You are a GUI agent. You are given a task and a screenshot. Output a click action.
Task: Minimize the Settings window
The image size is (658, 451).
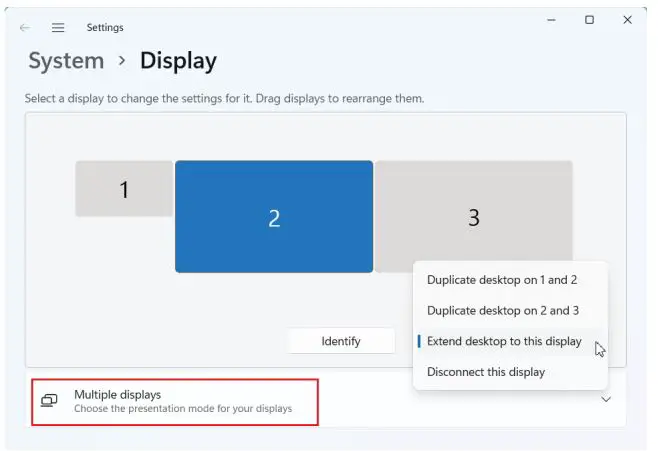pos(551,20)
